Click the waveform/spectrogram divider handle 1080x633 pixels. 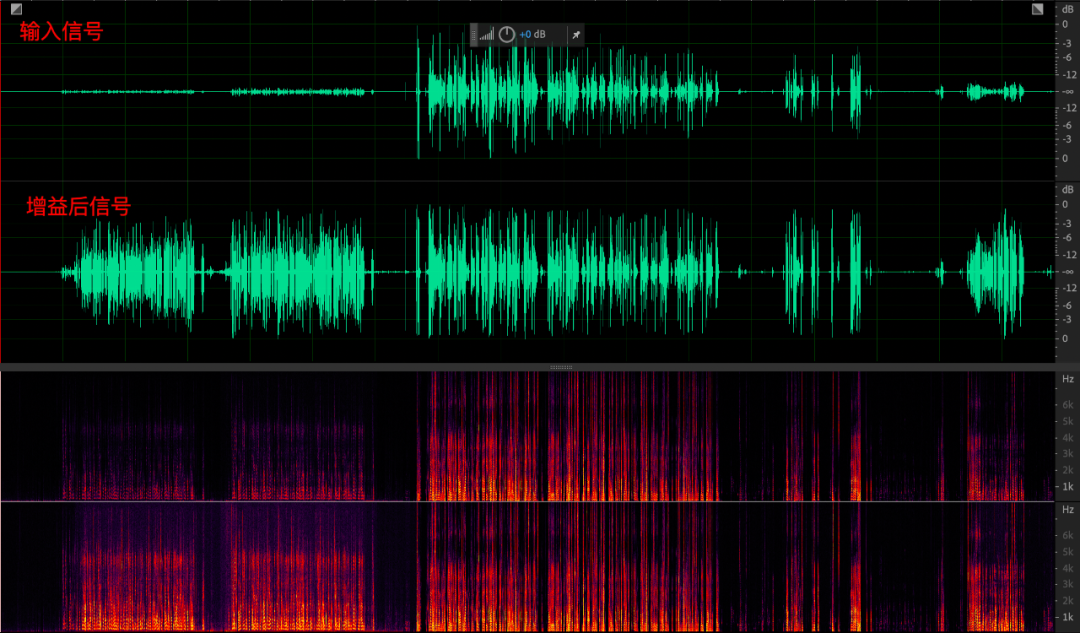tap(561, 367)
